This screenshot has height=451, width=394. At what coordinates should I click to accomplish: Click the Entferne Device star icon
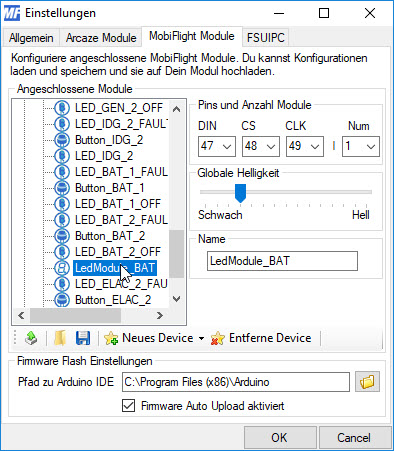218,338
